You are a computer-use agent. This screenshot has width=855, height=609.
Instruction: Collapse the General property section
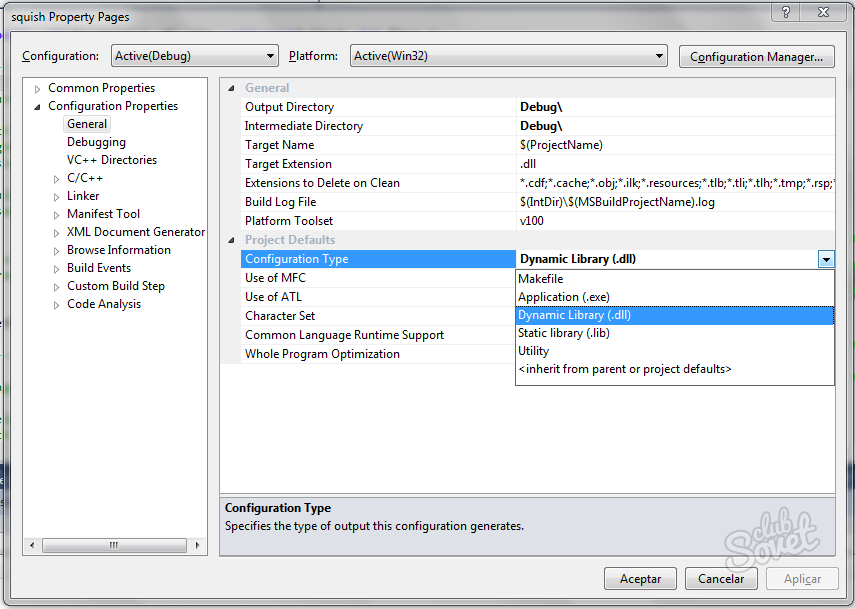coord(231,88)
